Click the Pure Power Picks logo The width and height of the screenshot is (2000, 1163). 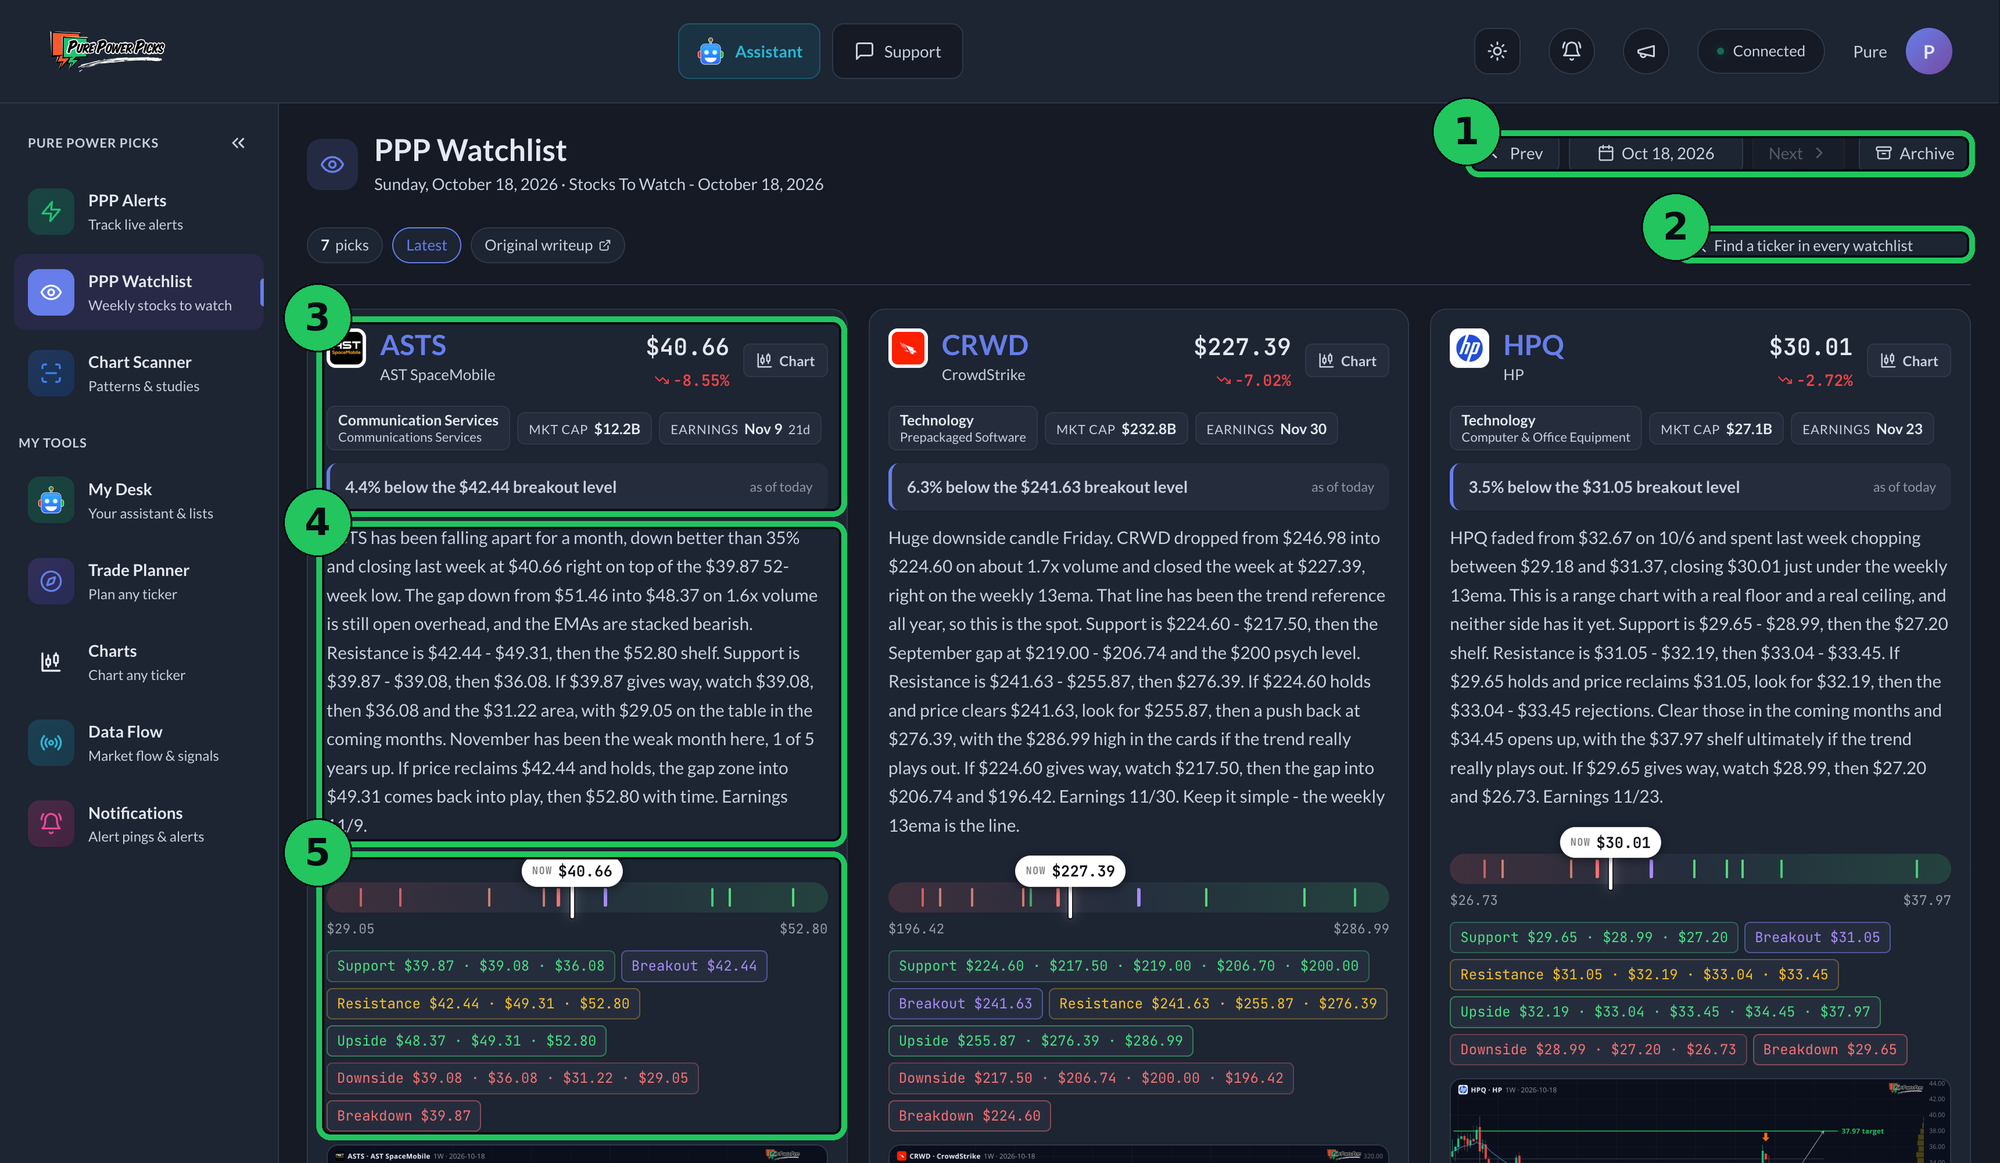(108, 50)
